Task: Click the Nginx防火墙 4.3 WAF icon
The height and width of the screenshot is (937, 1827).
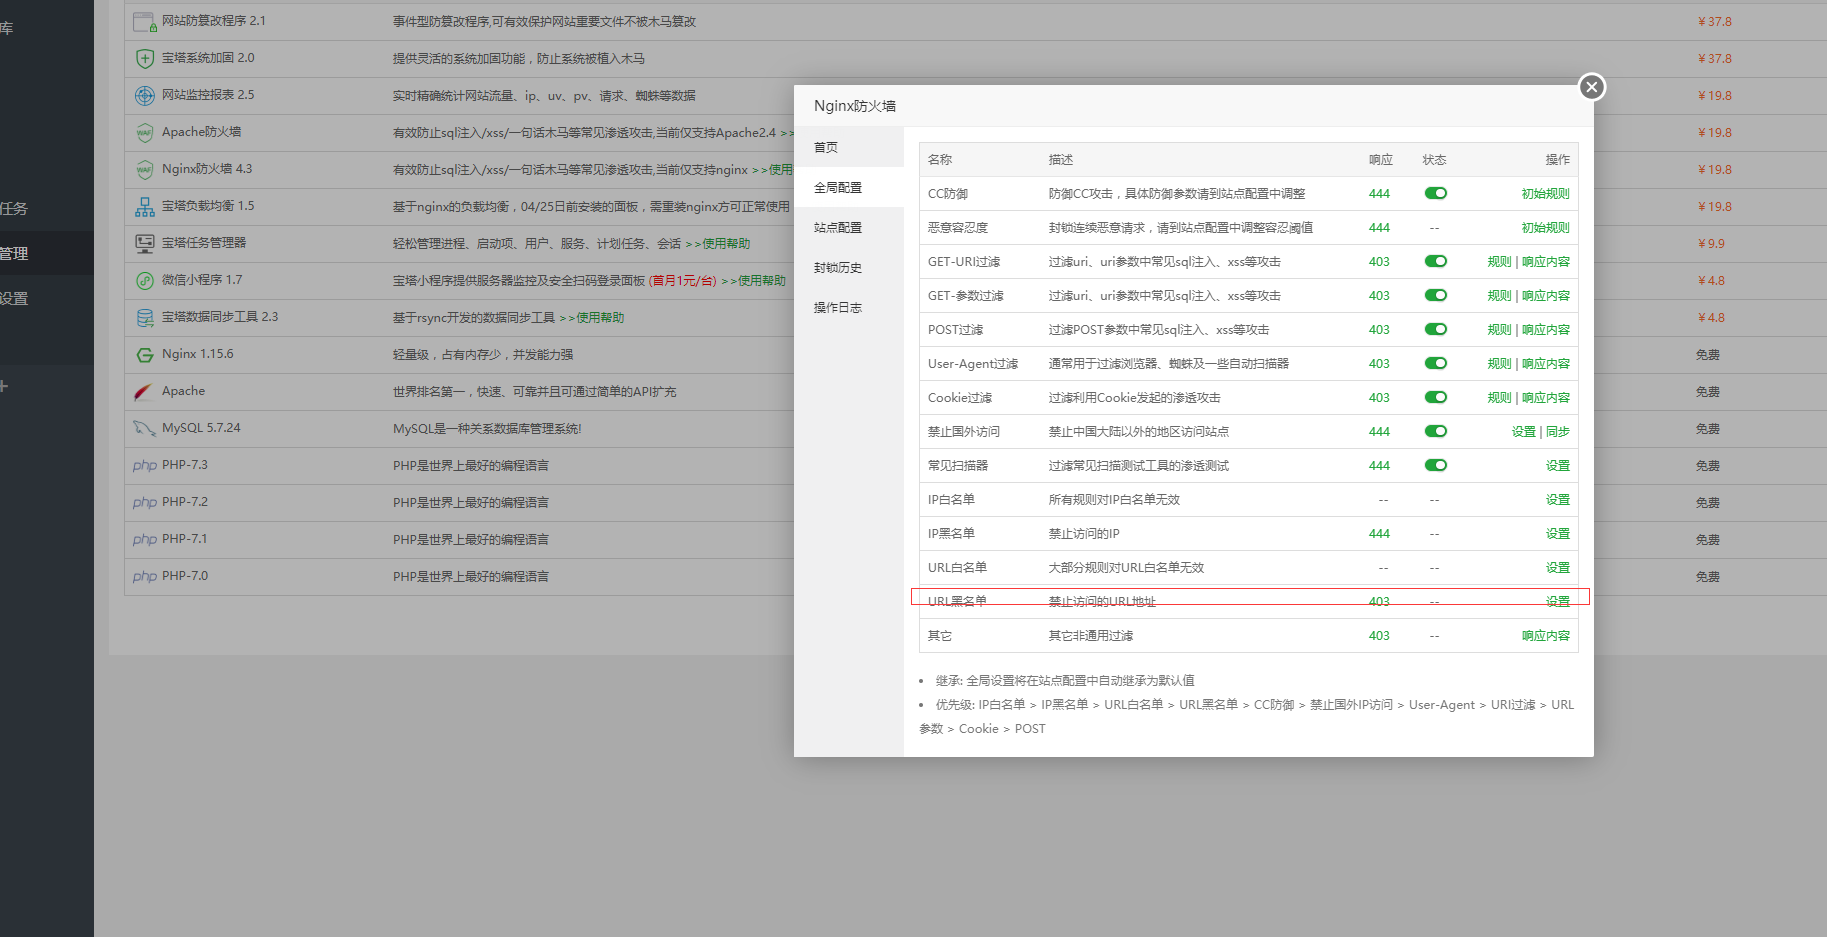Action: (144, 169)
